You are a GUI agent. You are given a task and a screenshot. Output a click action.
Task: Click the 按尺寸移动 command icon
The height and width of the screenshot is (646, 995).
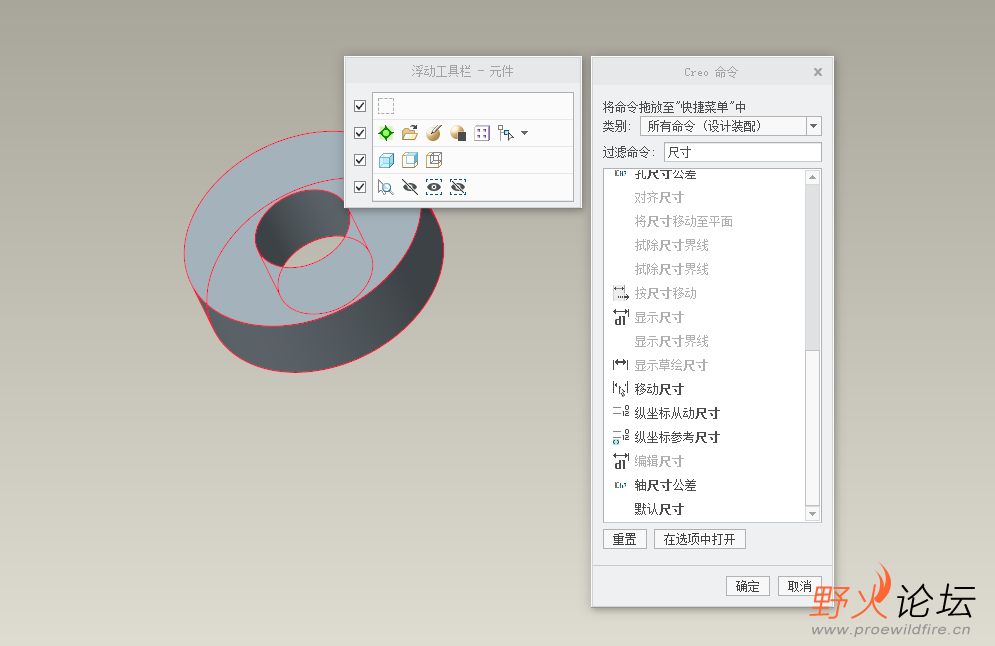pyautogui.click(x=621, y=293)
